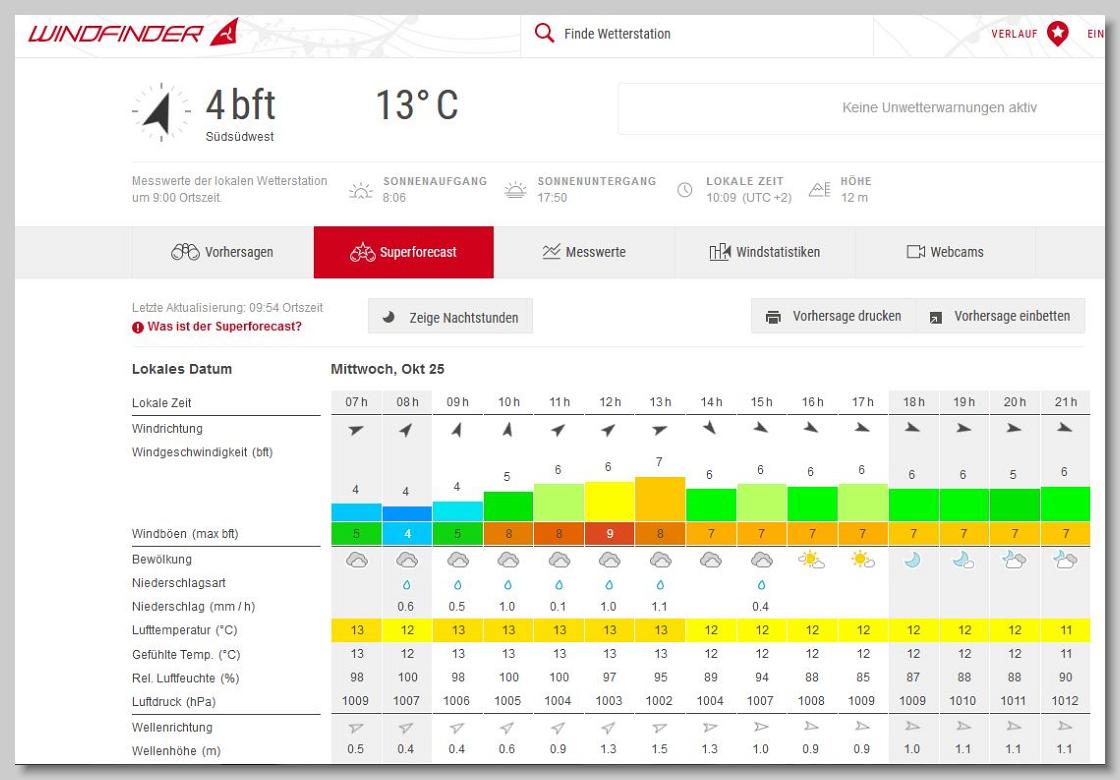Click the '13° C' current temperature

[417, 105]
